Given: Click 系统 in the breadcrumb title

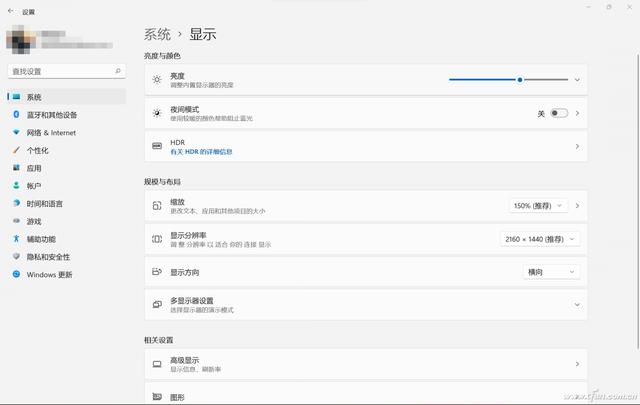Looking at the screenshot, I should click(157, 34).
